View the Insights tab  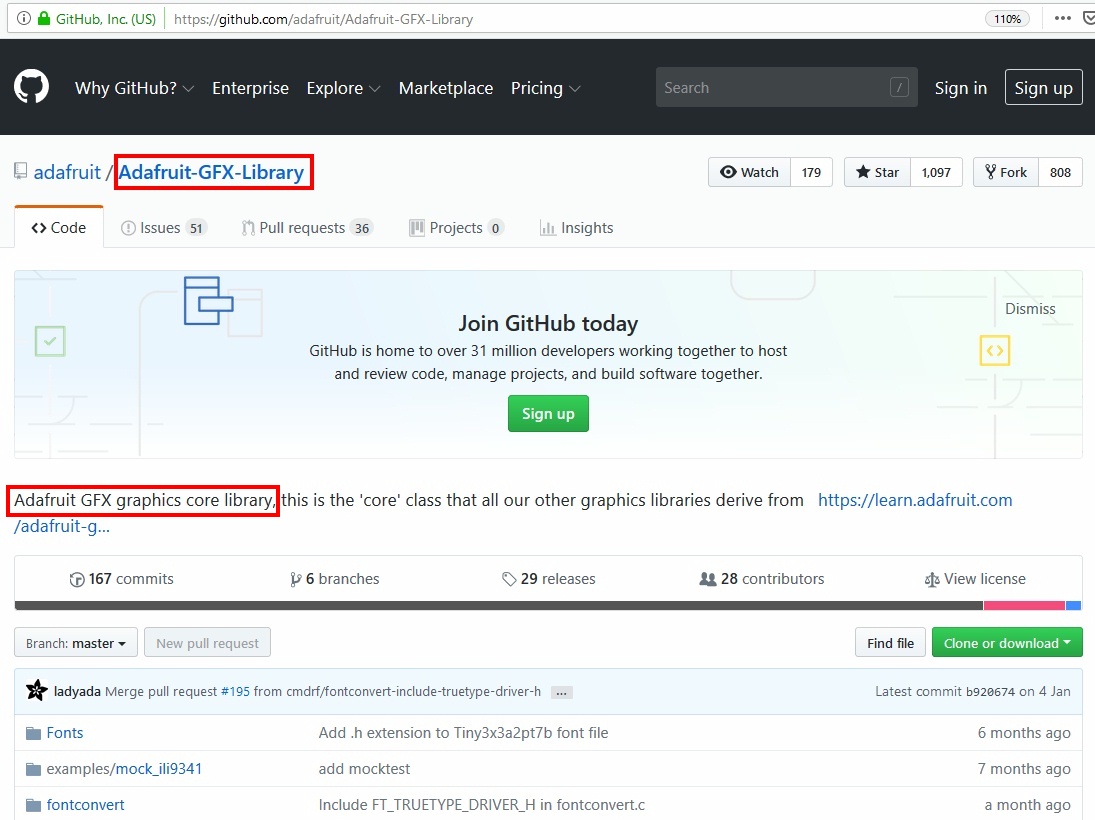pos(576,228)
